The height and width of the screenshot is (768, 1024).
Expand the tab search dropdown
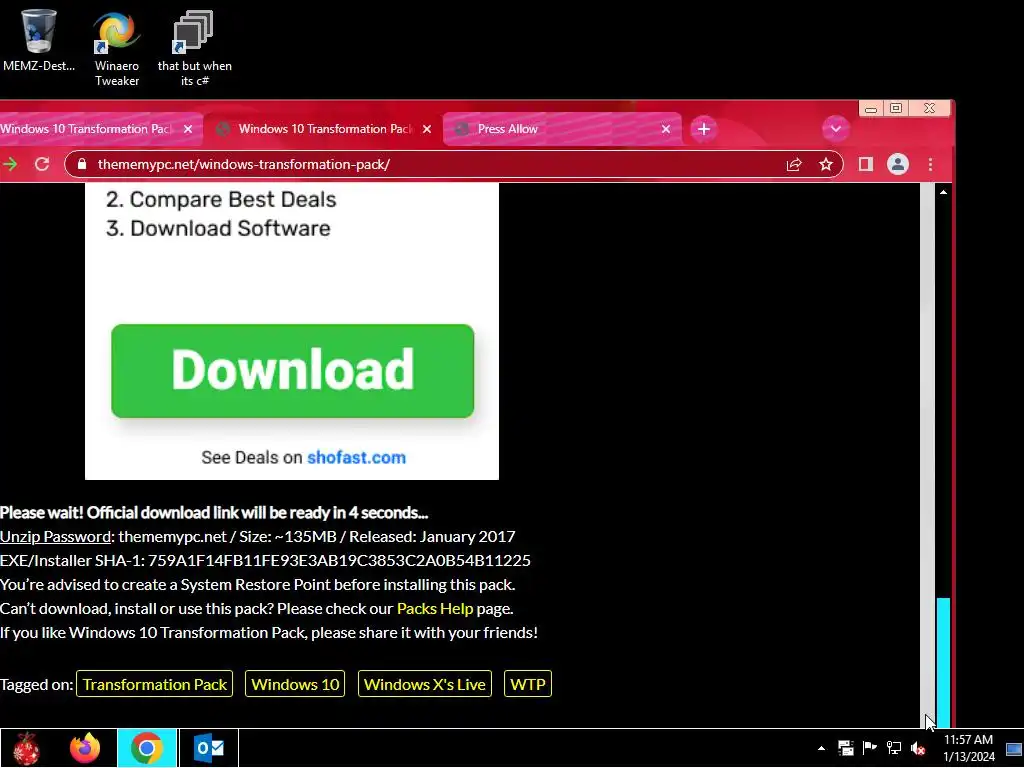point(835,129)
